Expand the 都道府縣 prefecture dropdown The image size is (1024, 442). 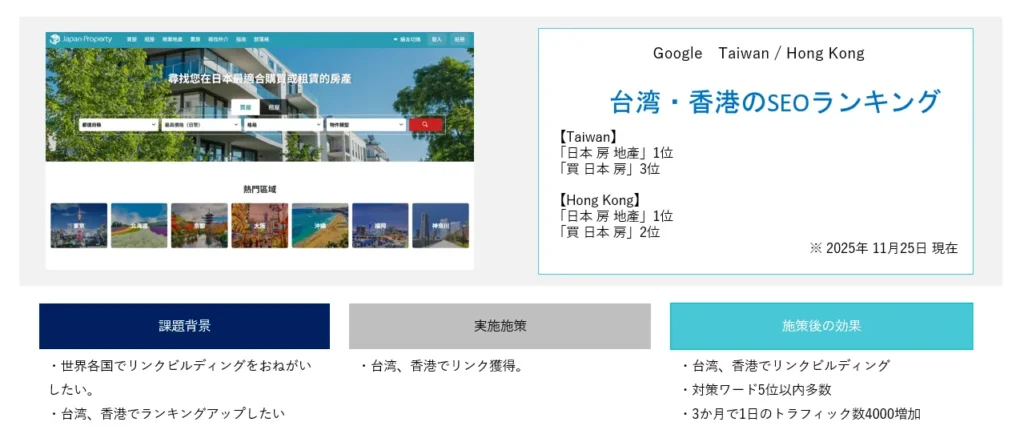pos(118,124)
